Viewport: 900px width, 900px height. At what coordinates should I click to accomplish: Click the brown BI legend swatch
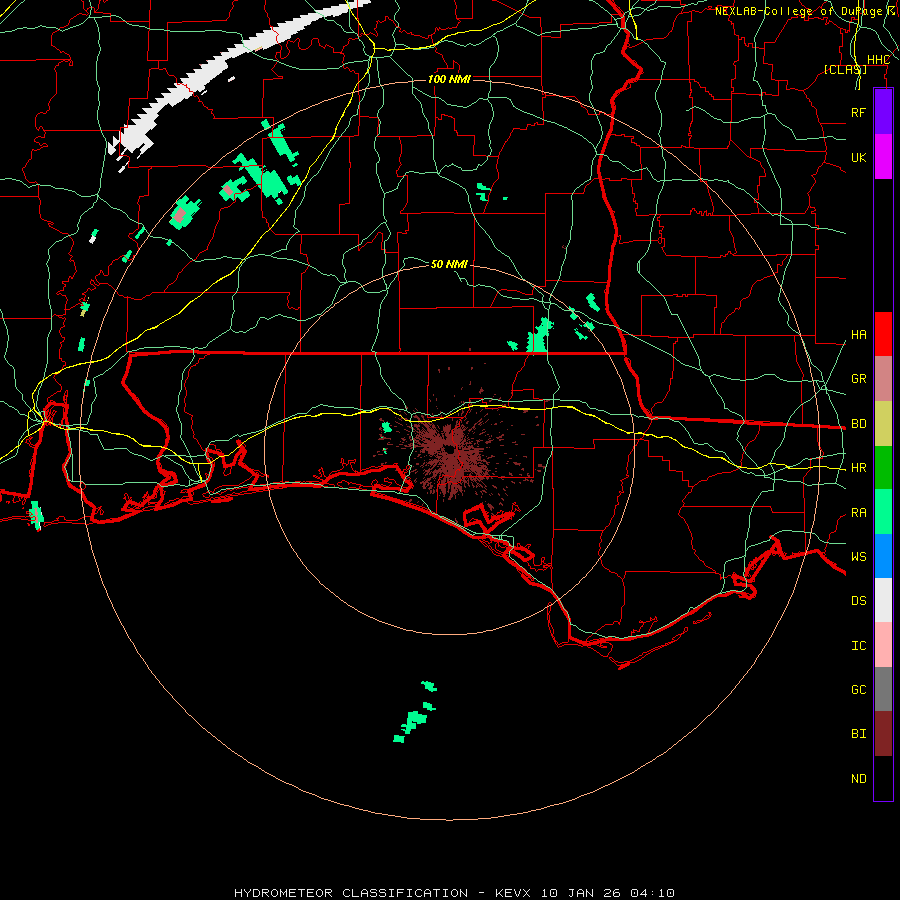tap(883, 734)
